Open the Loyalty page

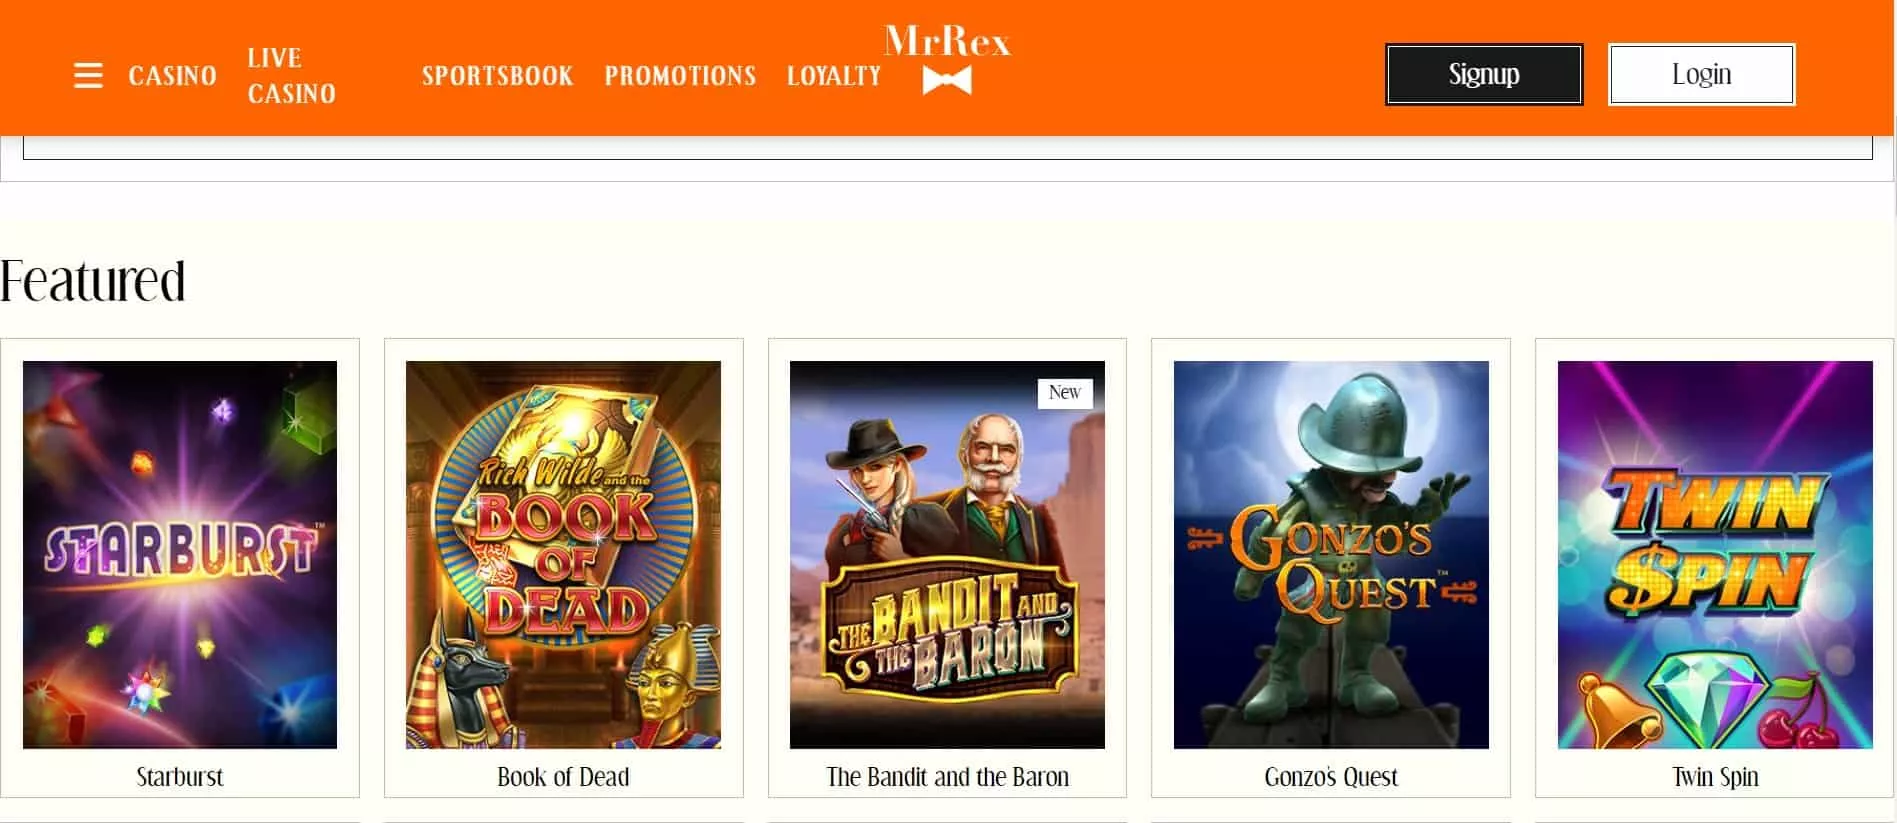click(x=834, y=76)
